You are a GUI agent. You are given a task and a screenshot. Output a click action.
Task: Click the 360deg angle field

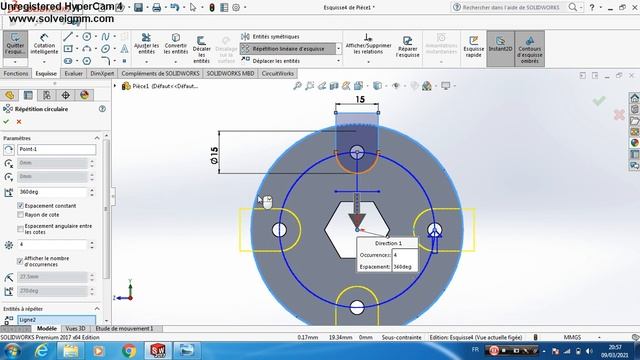click(x=52, y=192)
